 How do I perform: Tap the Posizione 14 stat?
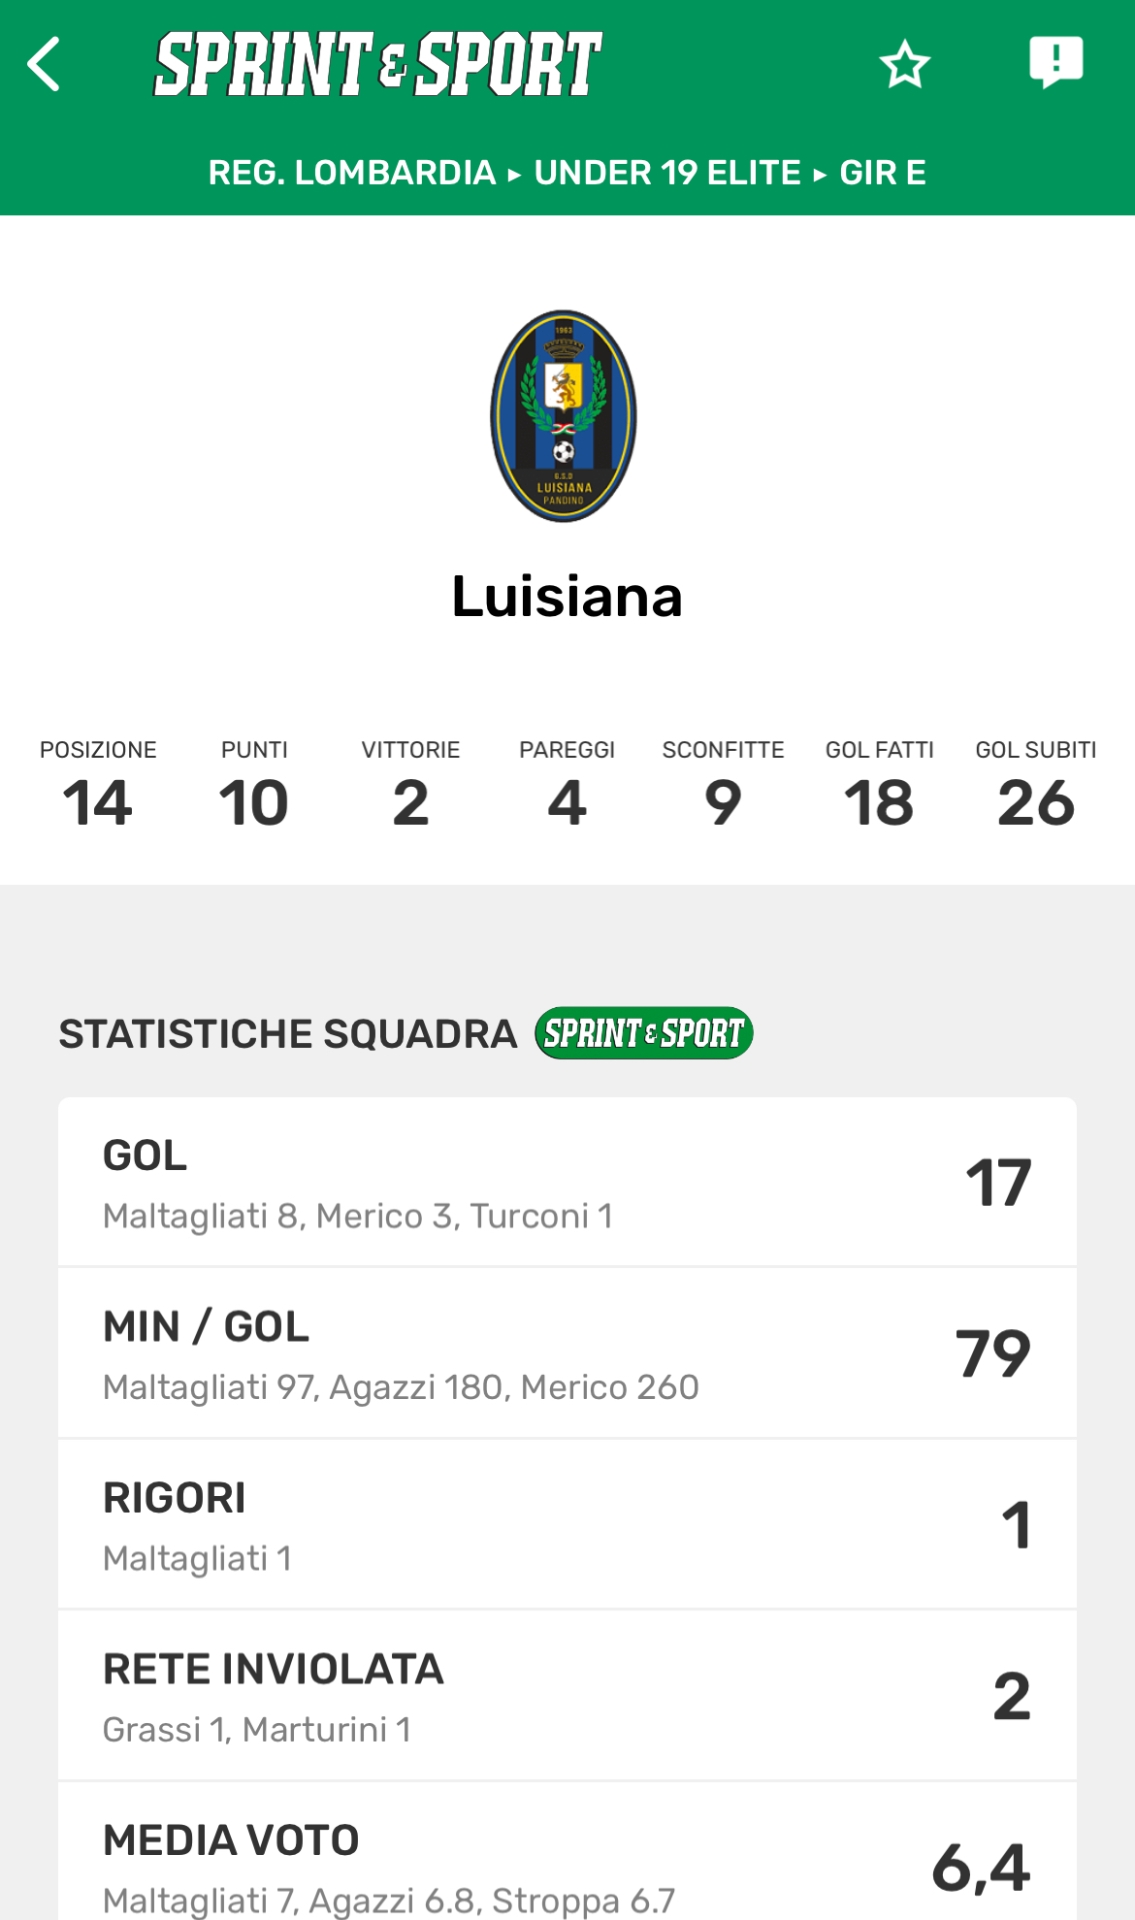coord(98,787)
